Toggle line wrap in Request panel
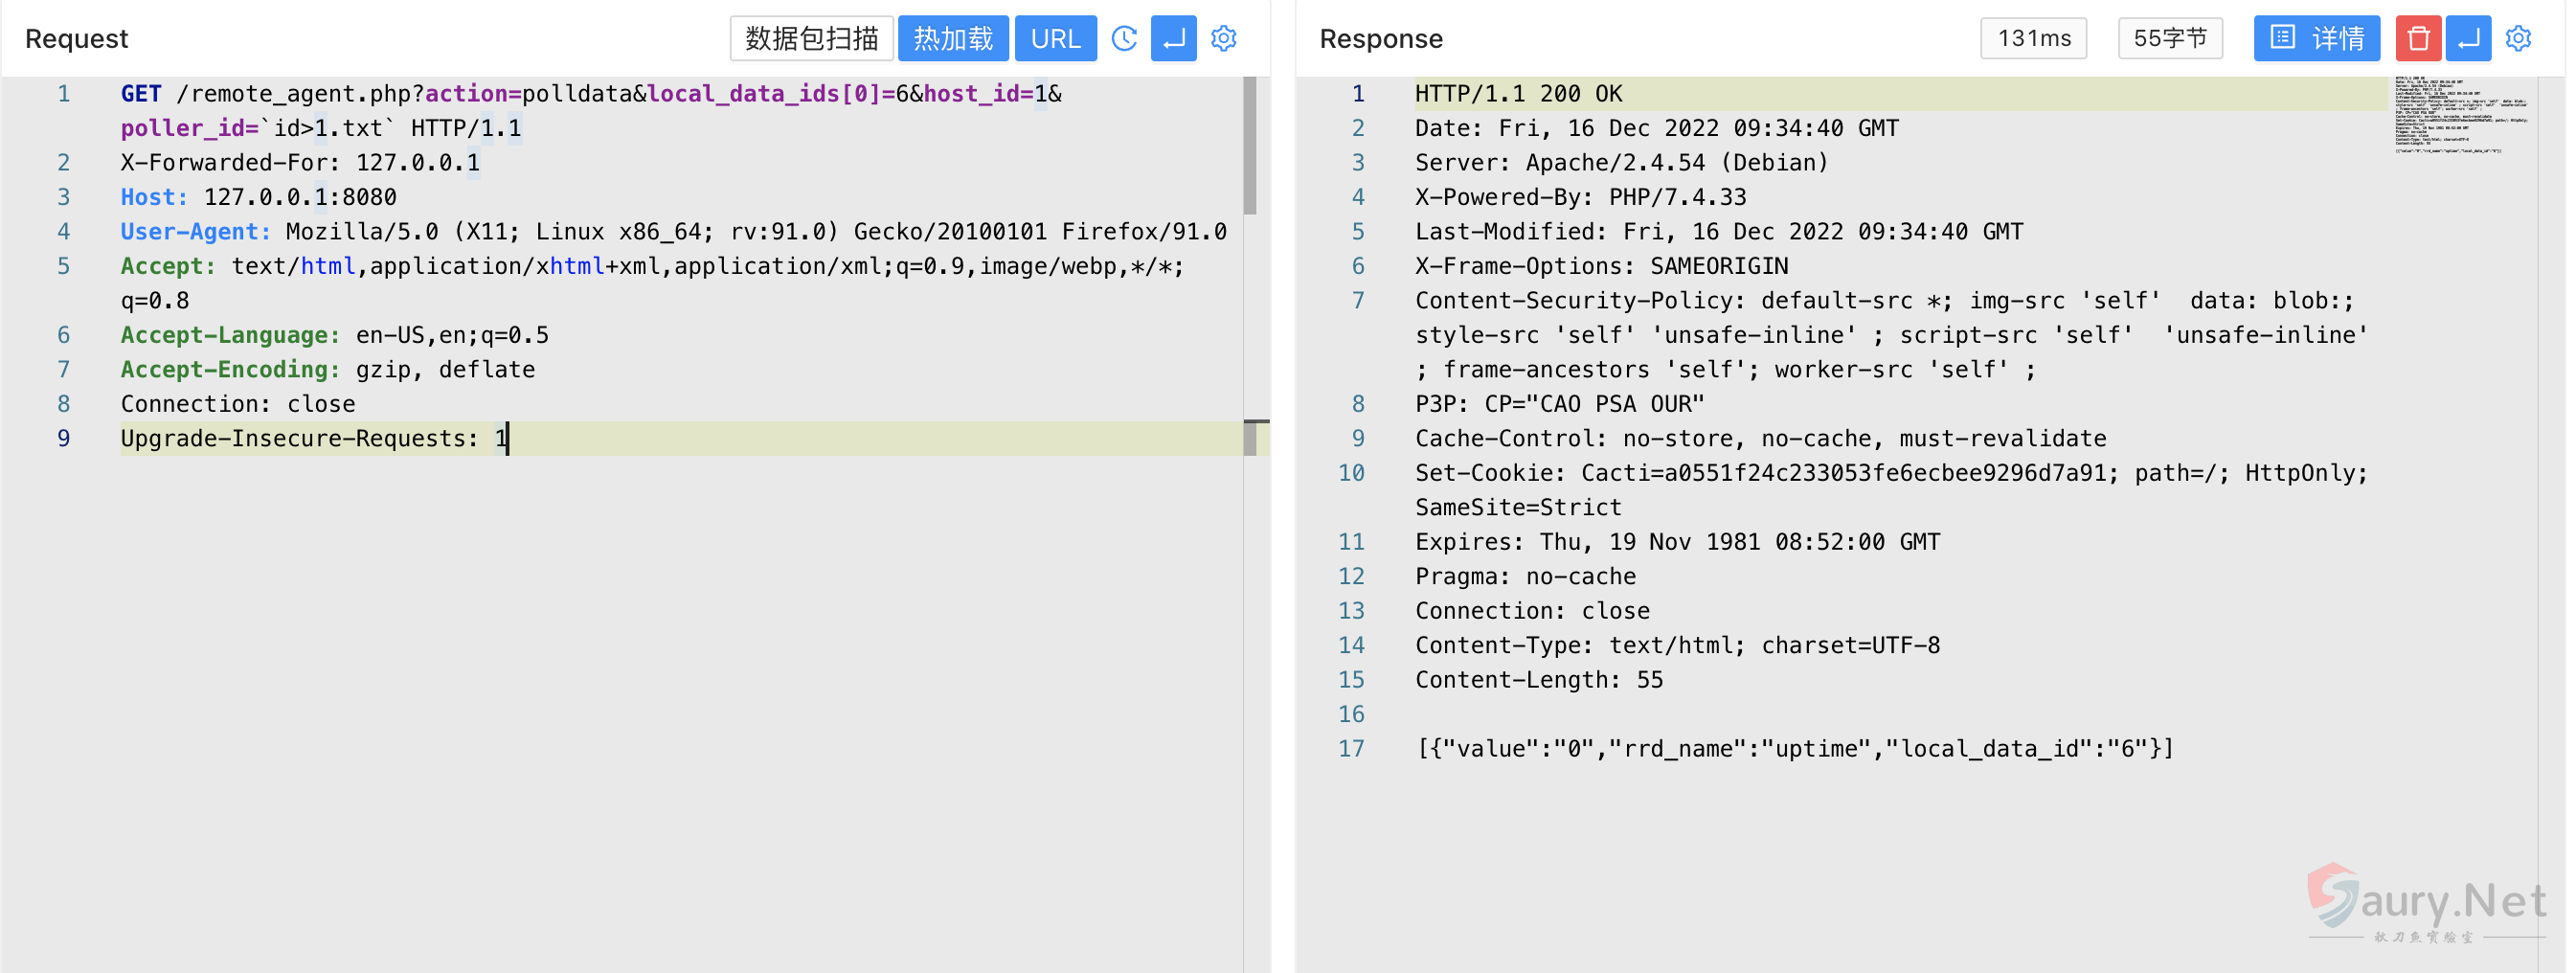The height and width of the screenshot is (973, 2576). point(1173,39)
